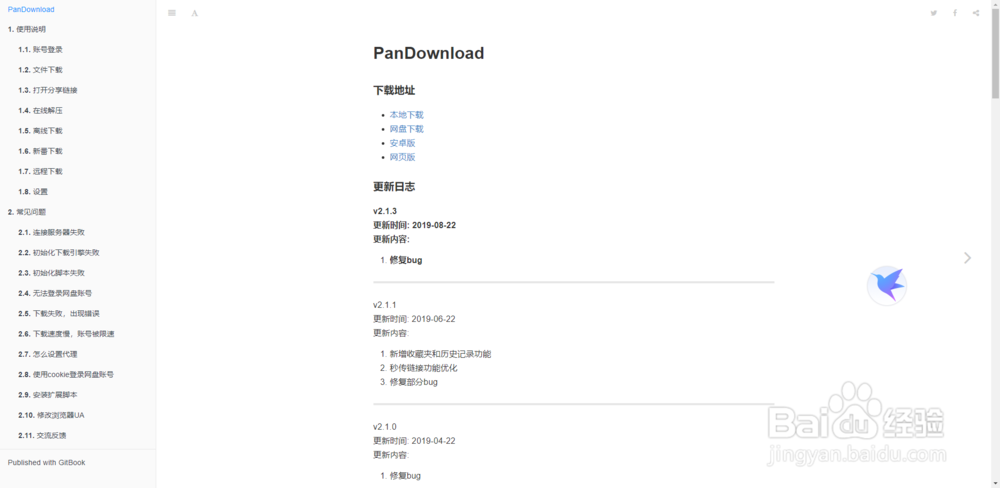Click the v2.1.3 version label
This screenshot has width=1000, height=488.
tap(385, 211)
